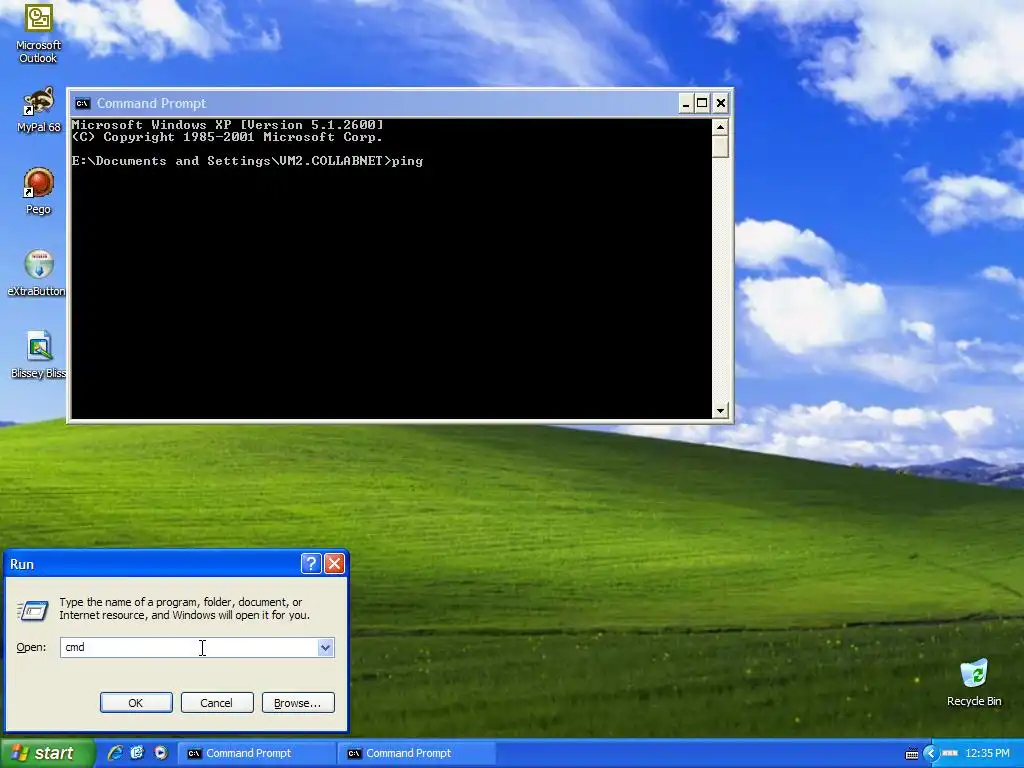
Task: Click the ping command line in the console
Action: pyautogui.click(x=248, y=161)
